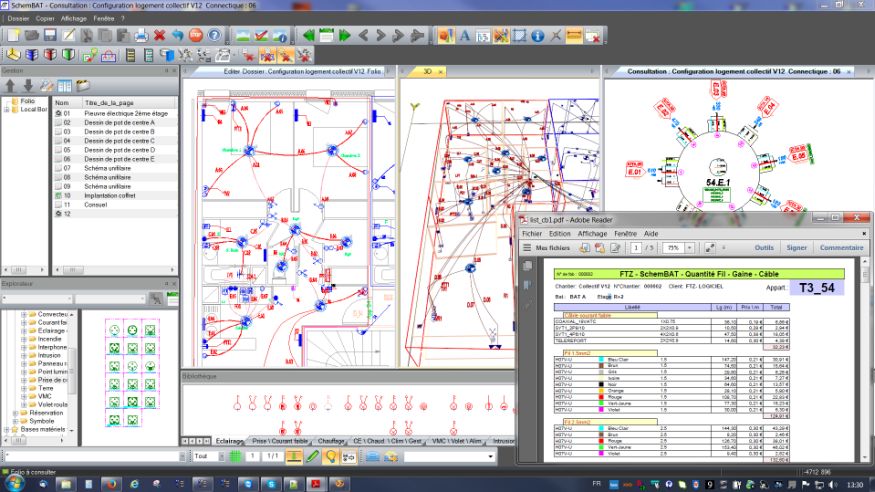Click the Windows Start orb
Viewport: 875px width, 492px height.
(13, 483)
